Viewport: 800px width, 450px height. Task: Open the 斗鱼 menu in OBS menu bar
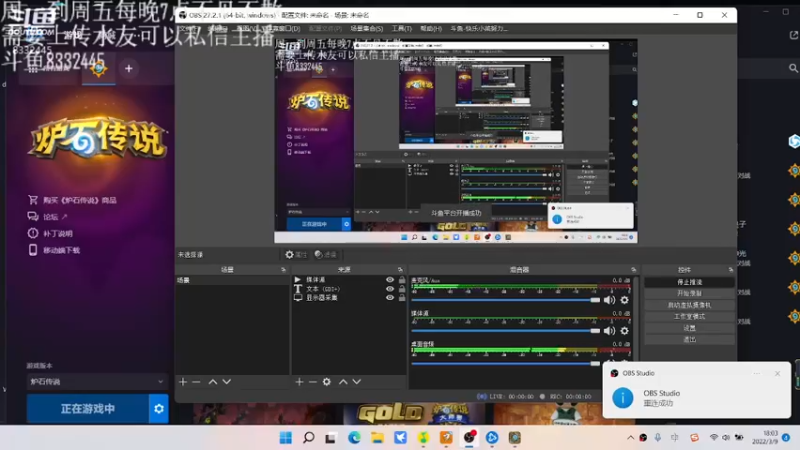pyautogui.click(x=479, y=29)
